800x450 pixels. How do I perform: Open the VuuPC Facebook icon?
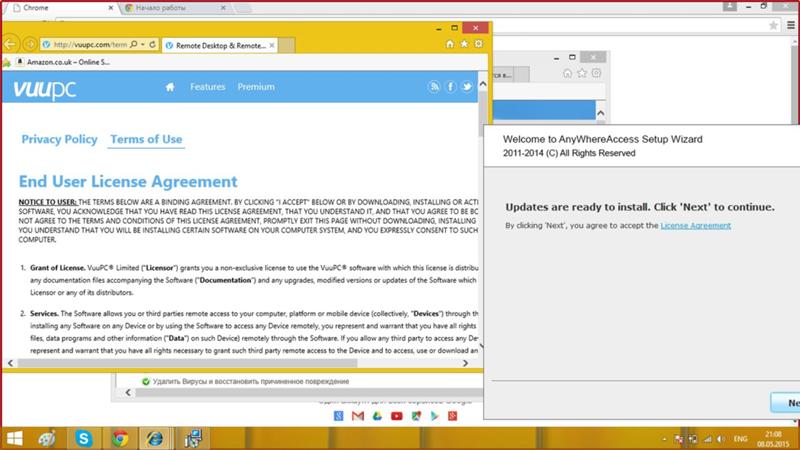click(x=450, y=87)
